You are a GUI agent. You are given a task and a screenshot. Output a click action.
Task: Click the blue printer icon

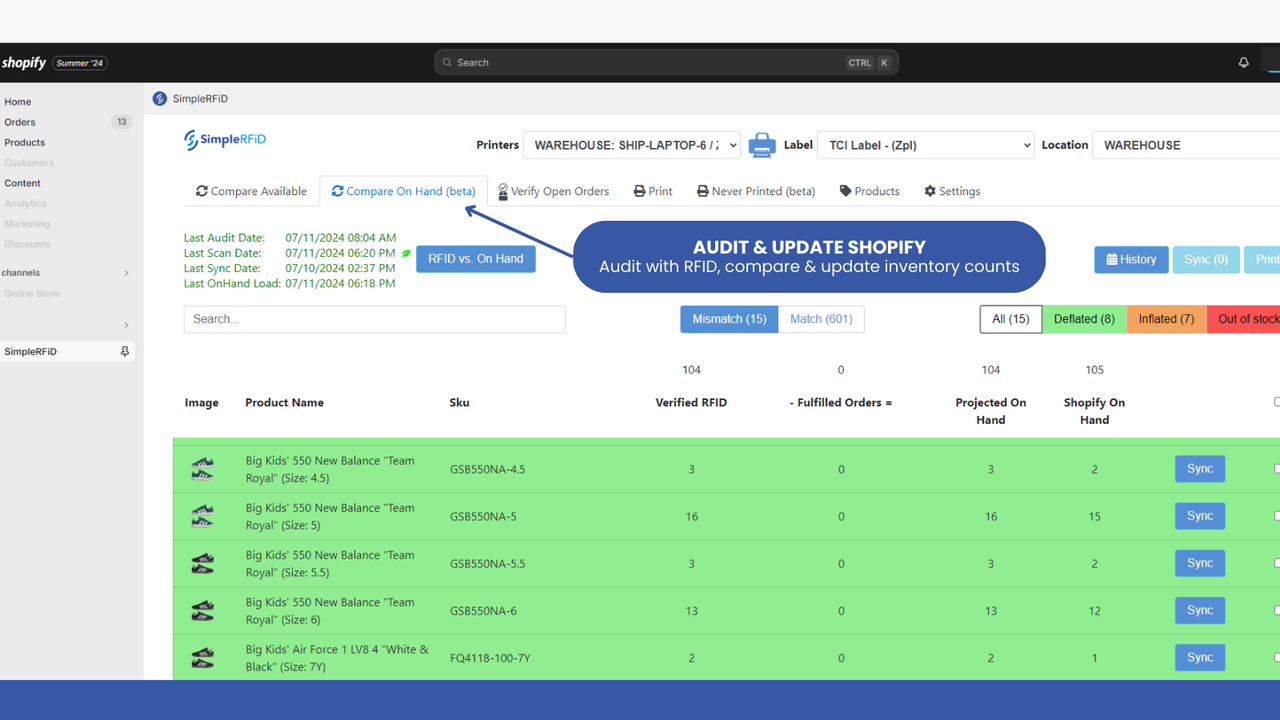tap(762, 145)
